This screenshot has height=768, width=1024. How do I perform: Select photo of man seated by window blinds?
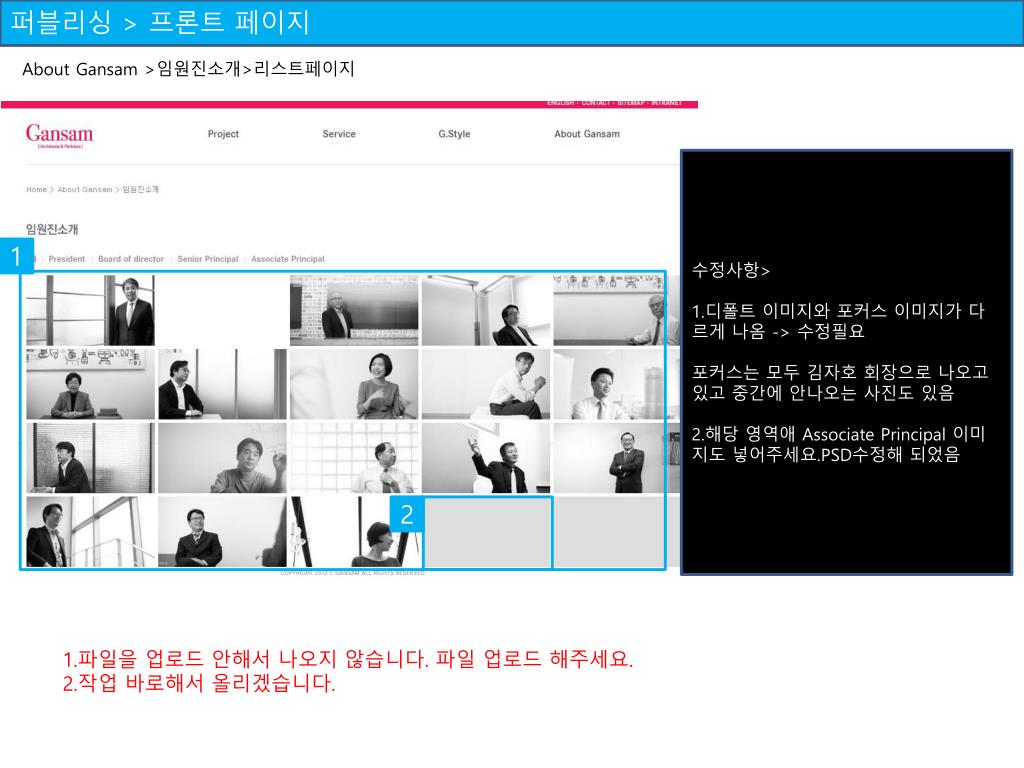coord(90,458)
